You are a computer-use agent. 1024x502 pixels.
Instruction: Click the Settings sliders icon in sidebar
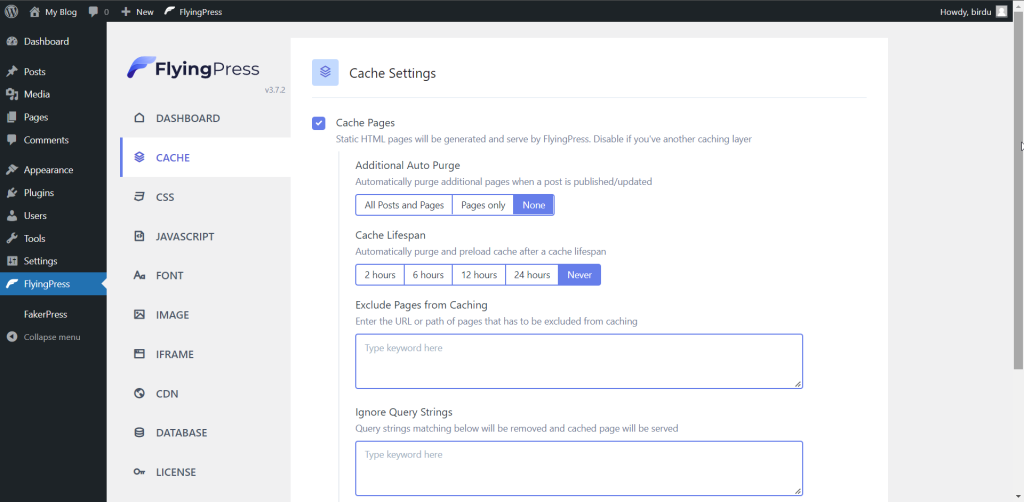click(x=12, y=261)
